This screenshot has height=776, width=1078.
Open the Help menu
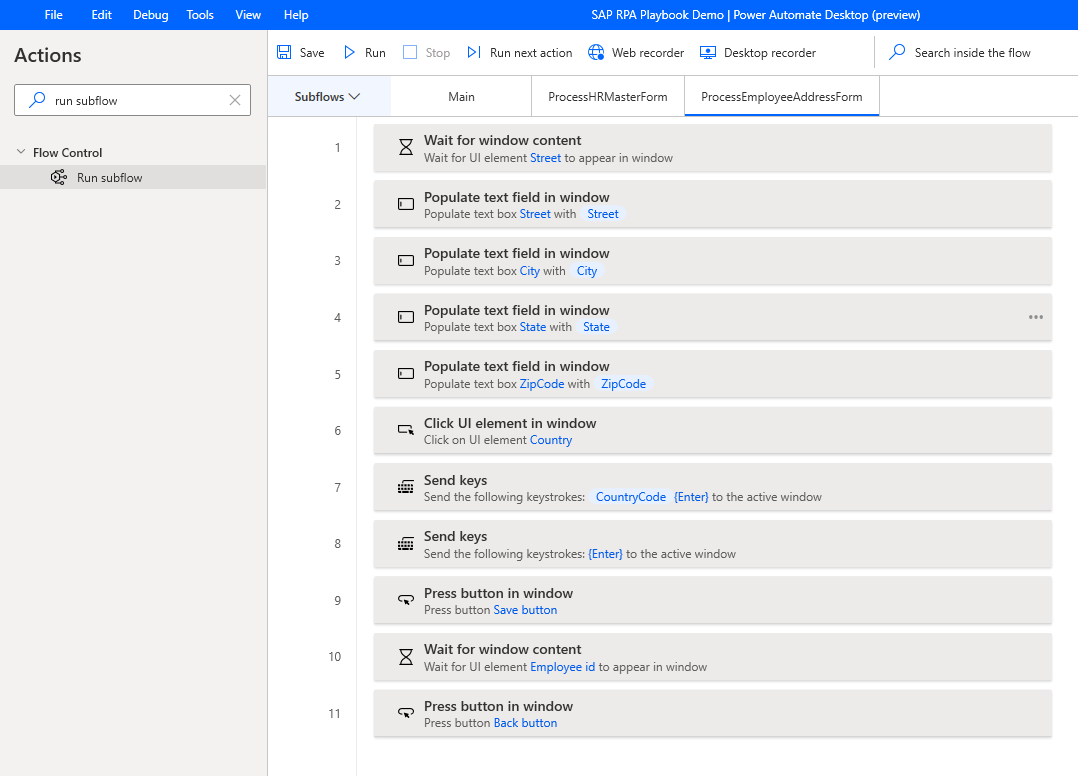296,15
